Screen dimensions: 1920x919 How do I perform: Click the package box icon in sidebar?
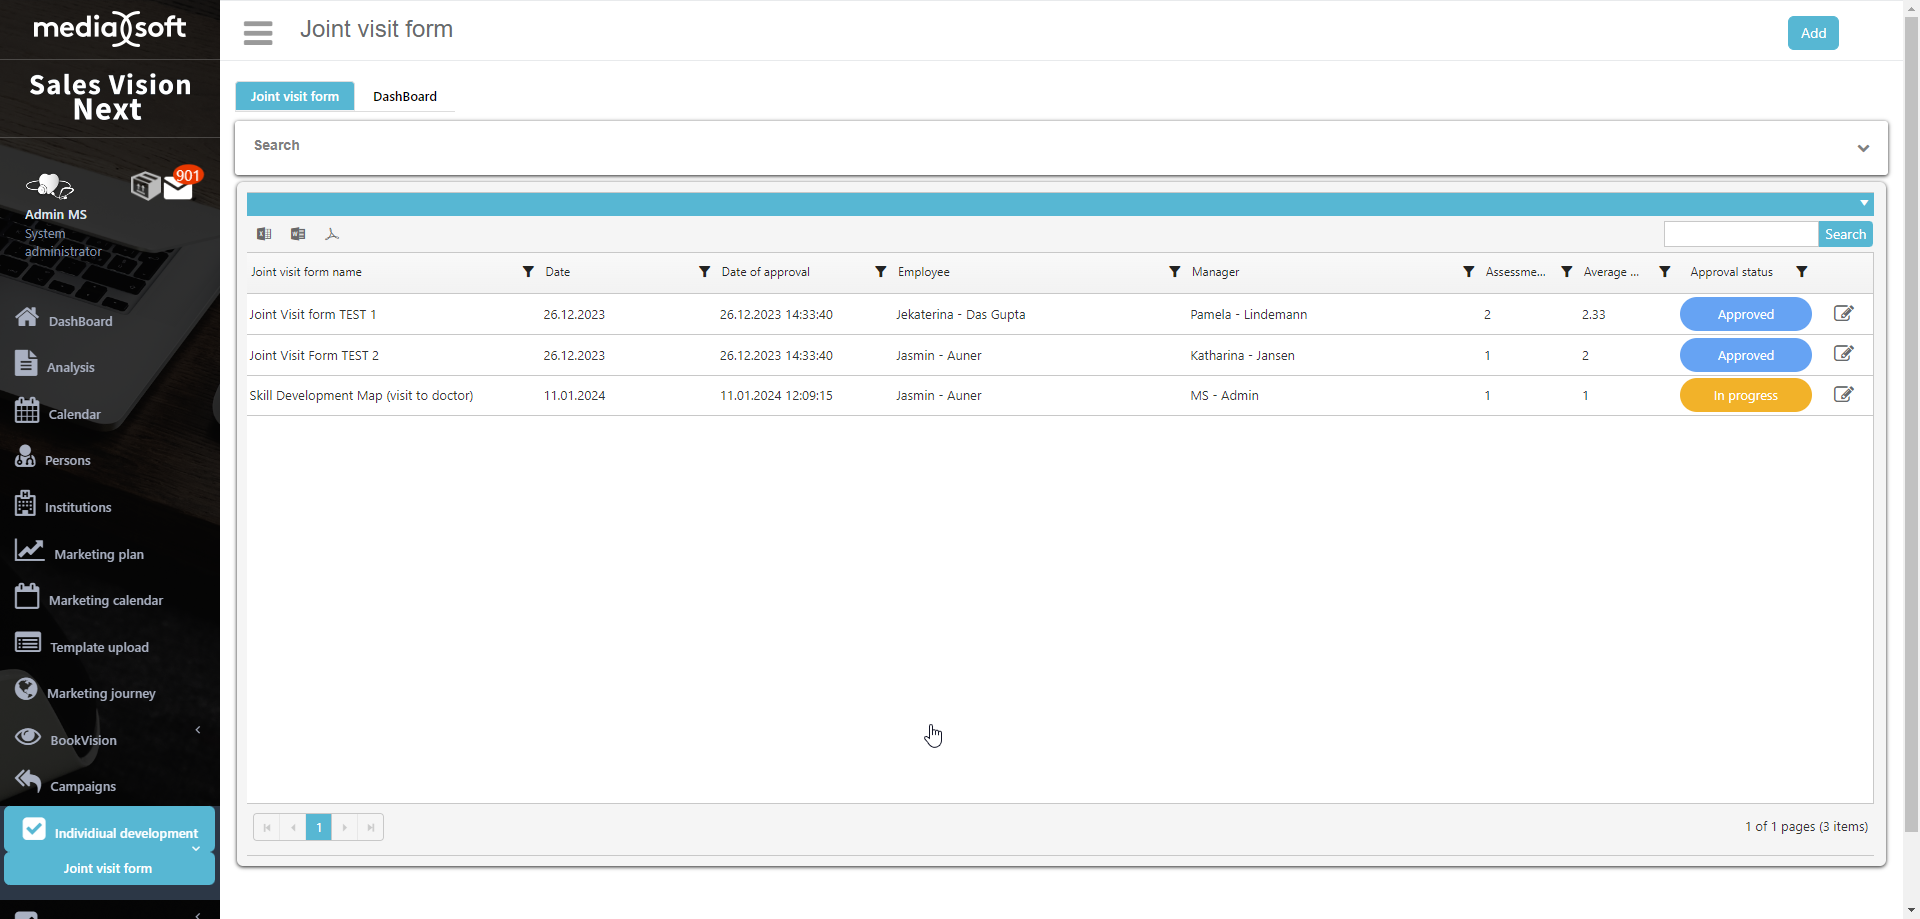tap(145, 186)
